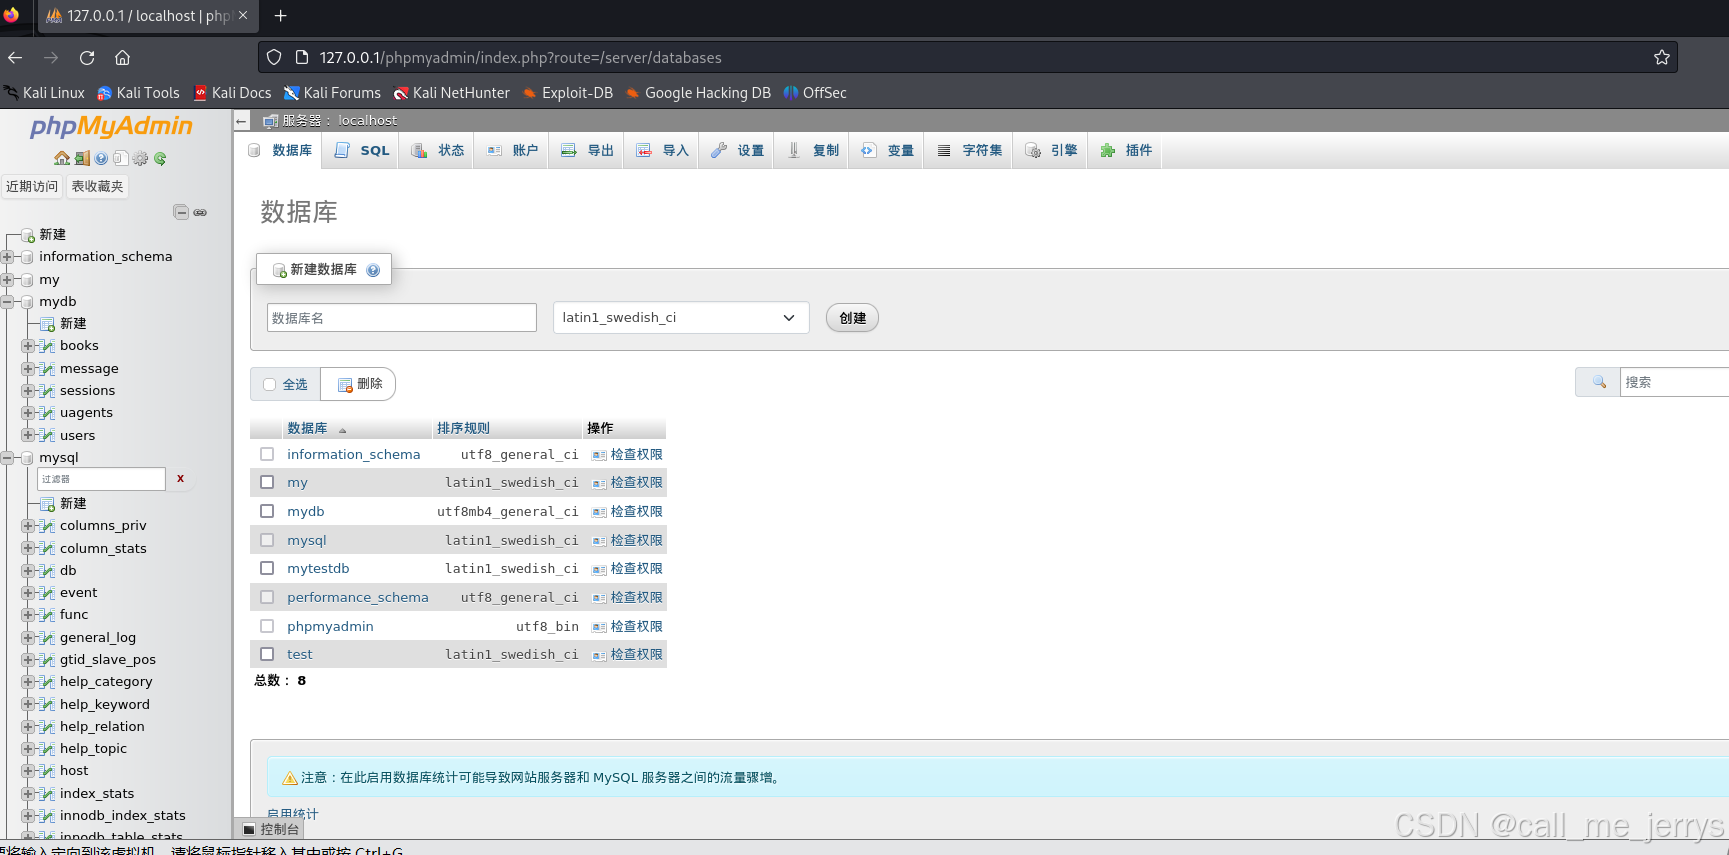Click 检查权限 icon for information_schema
This screenshot has height=855, width=1729.
(x=599, y=455)
